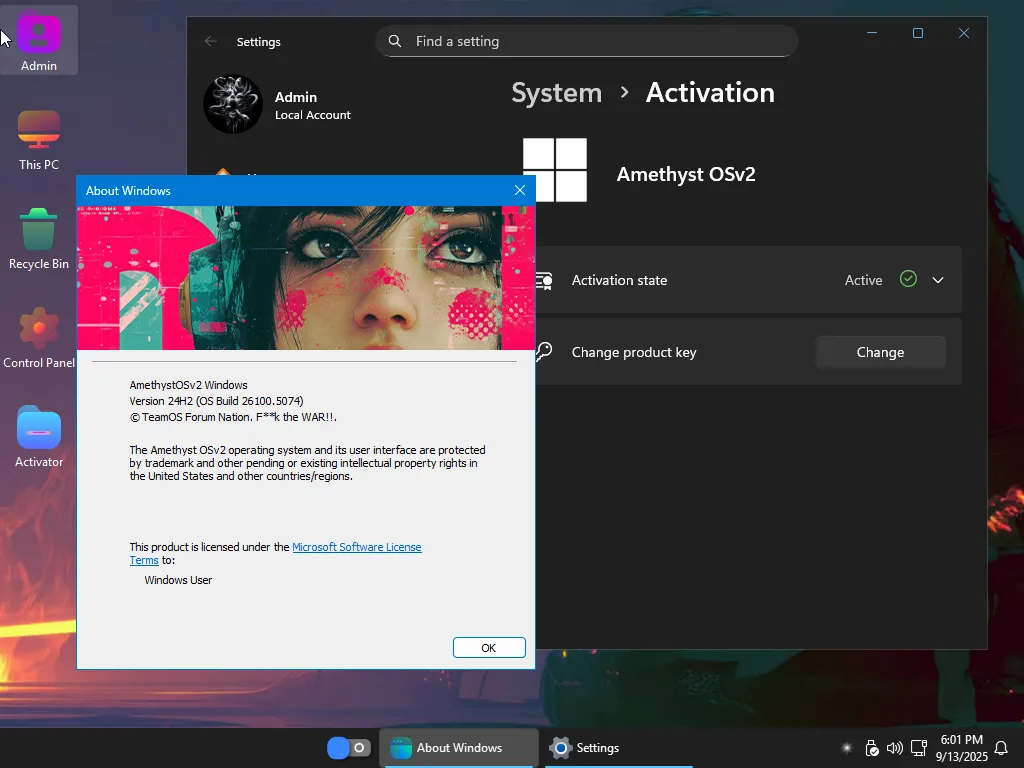Viewport: 1024px width, 768px height.
Task: Click the Activation state certificate icon
Action: pos(544,280)
